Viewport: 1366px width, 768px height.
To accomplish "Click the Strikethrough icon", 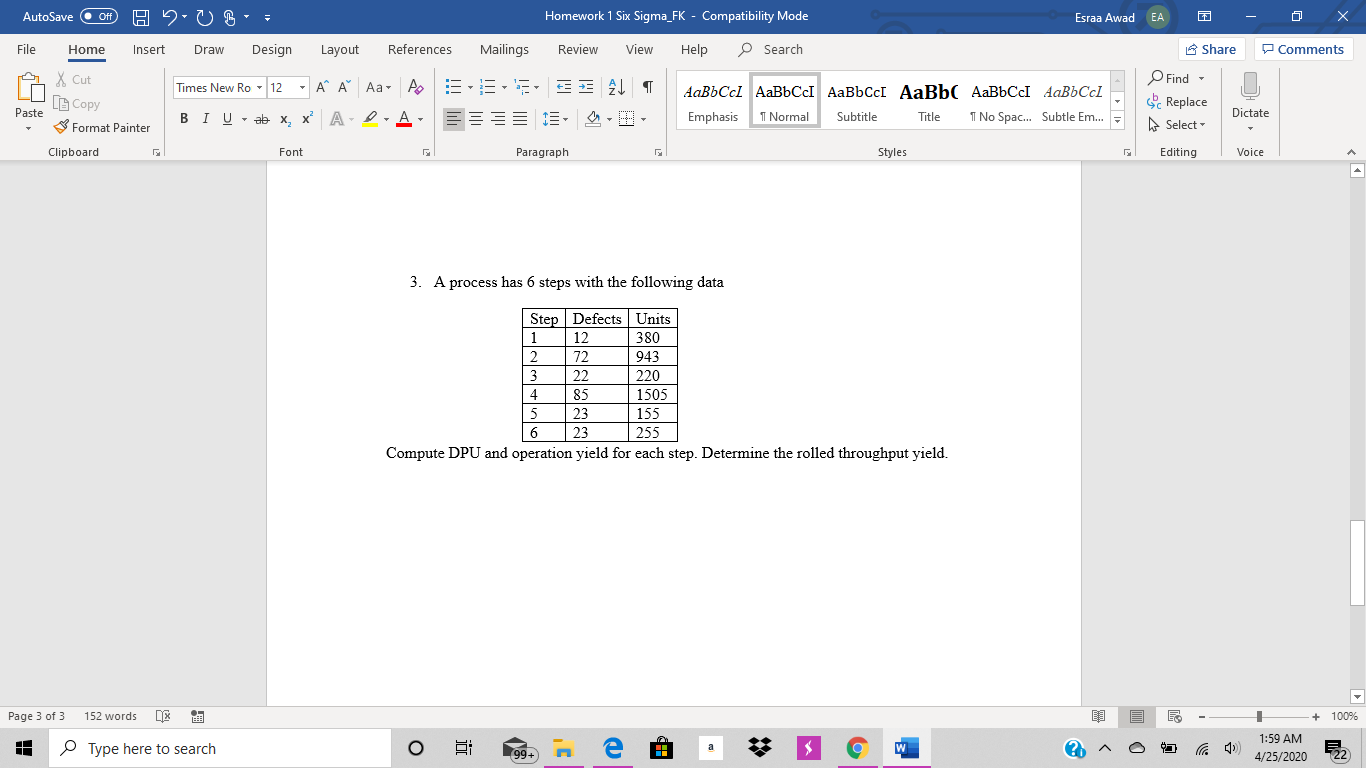I will pyautogui.click(x=260, y=118).
